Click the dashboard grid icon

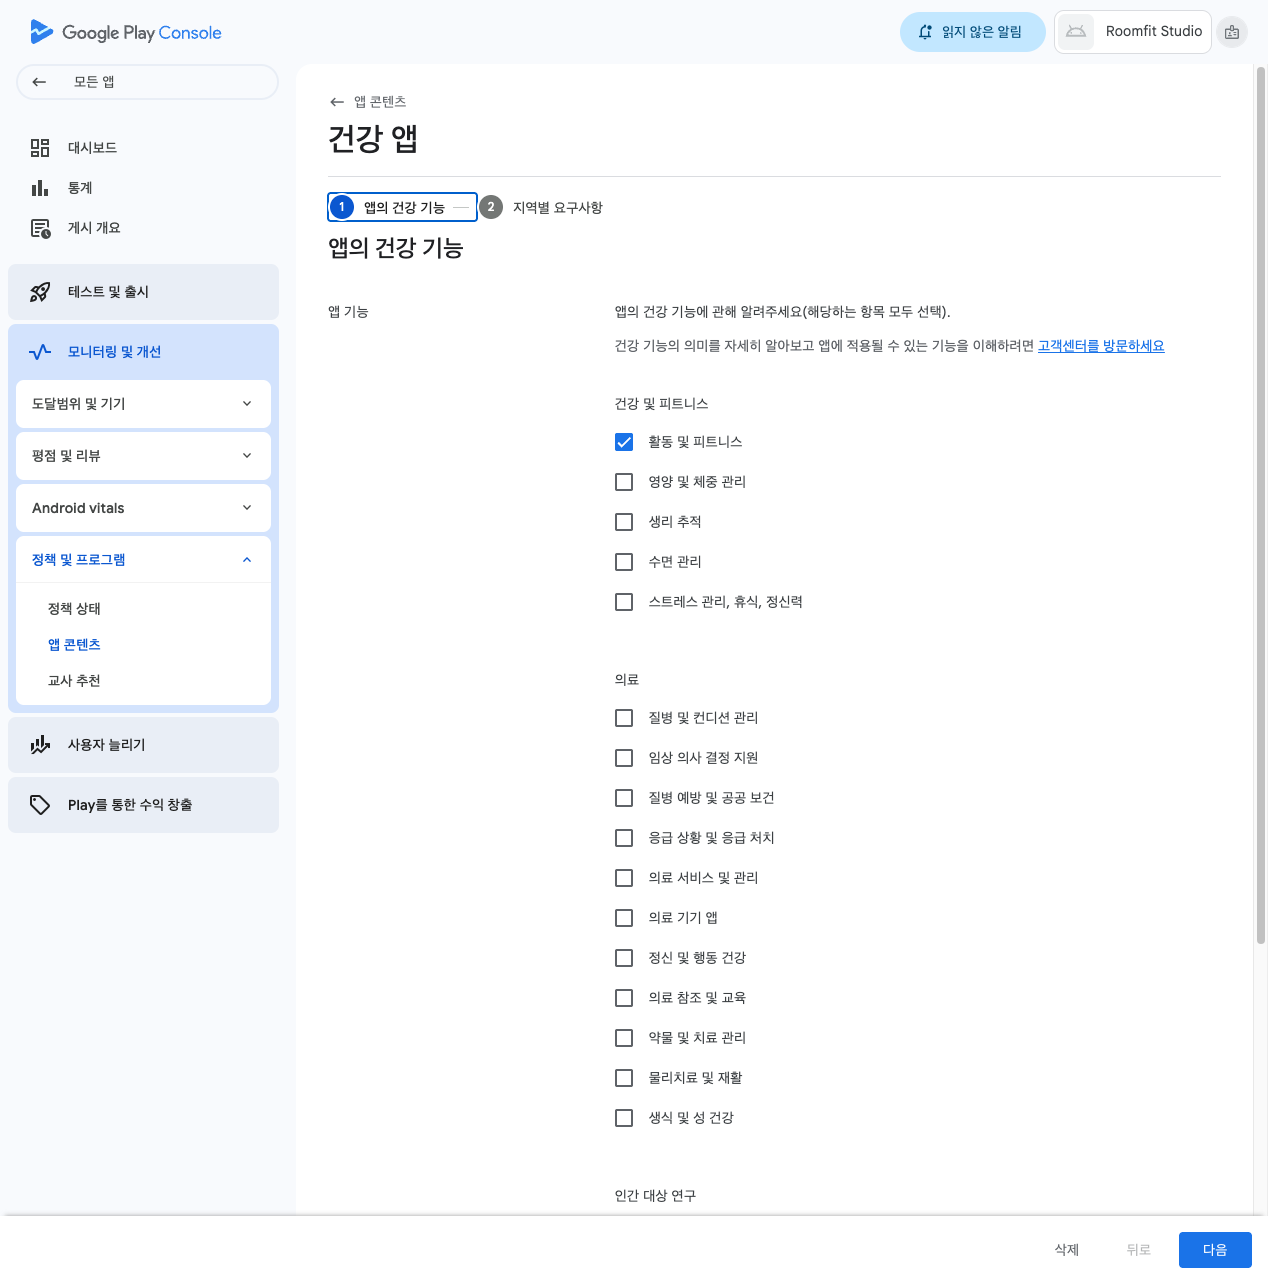click(40, 148)
